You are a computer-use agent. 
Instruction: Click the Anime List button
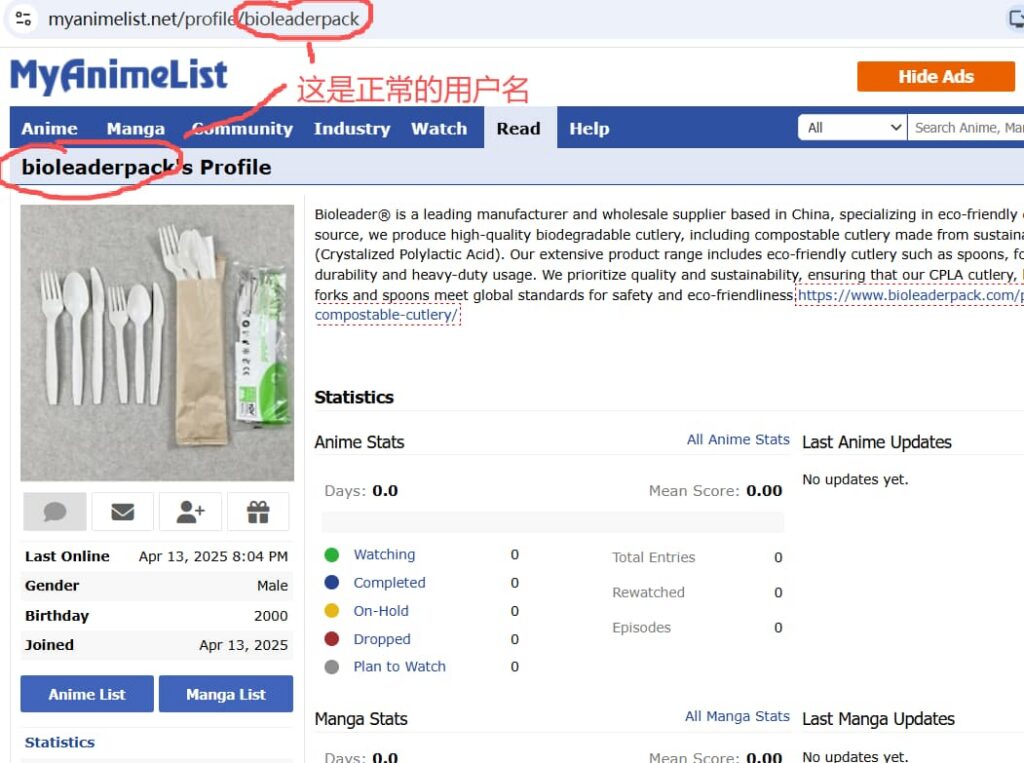tap(87, 694)
